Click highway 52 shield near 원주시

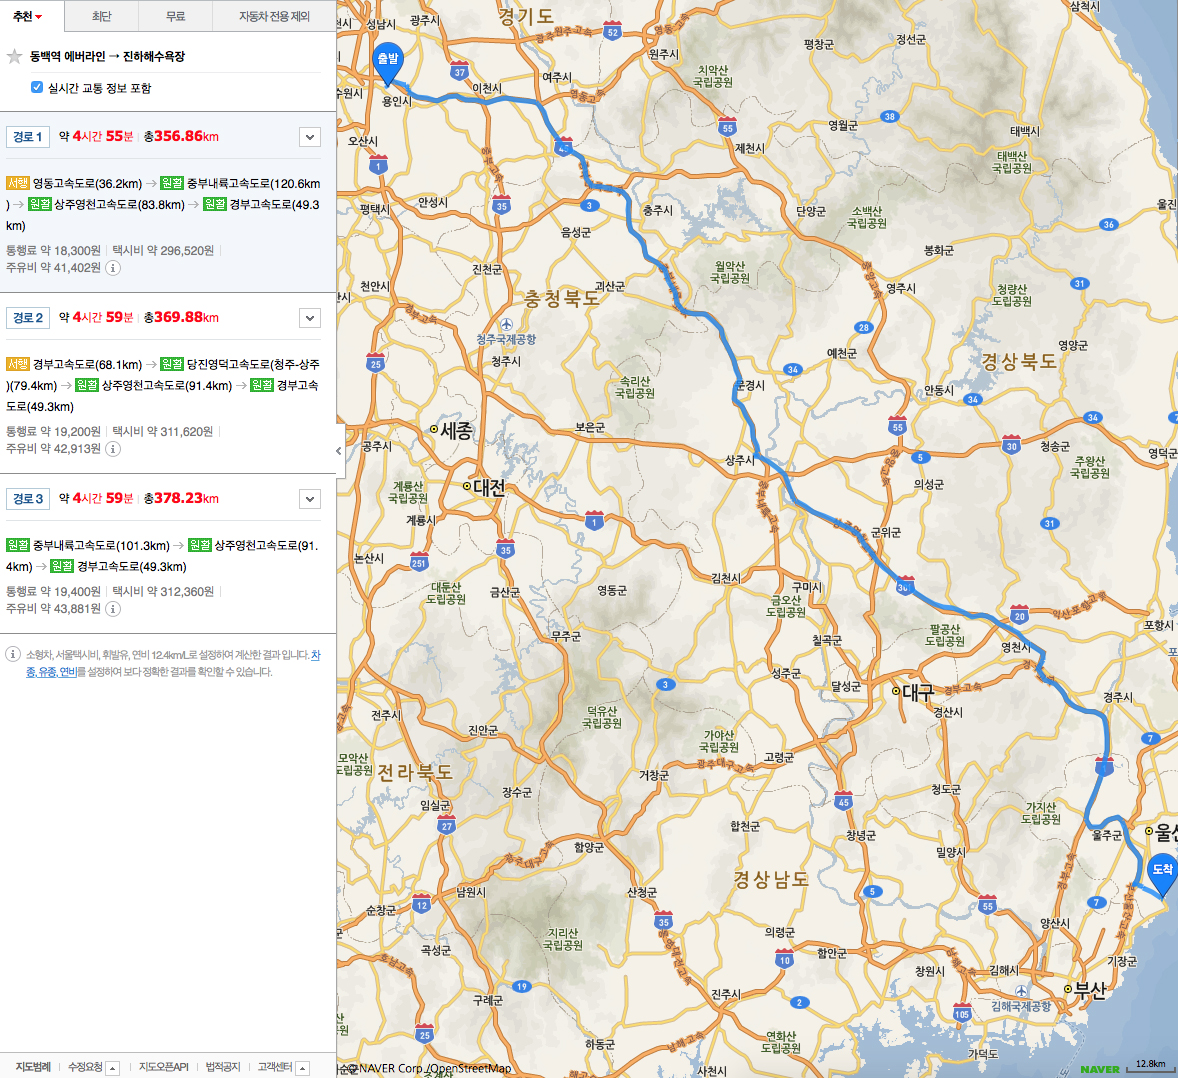(x=612, y=31)
